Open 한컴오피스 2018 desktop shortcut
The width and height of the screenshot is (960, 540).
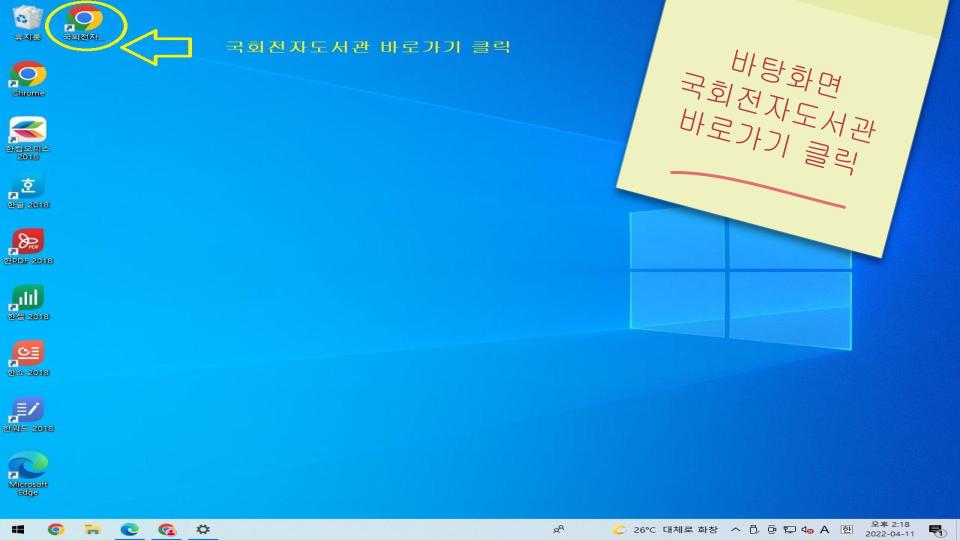point(28,135)
